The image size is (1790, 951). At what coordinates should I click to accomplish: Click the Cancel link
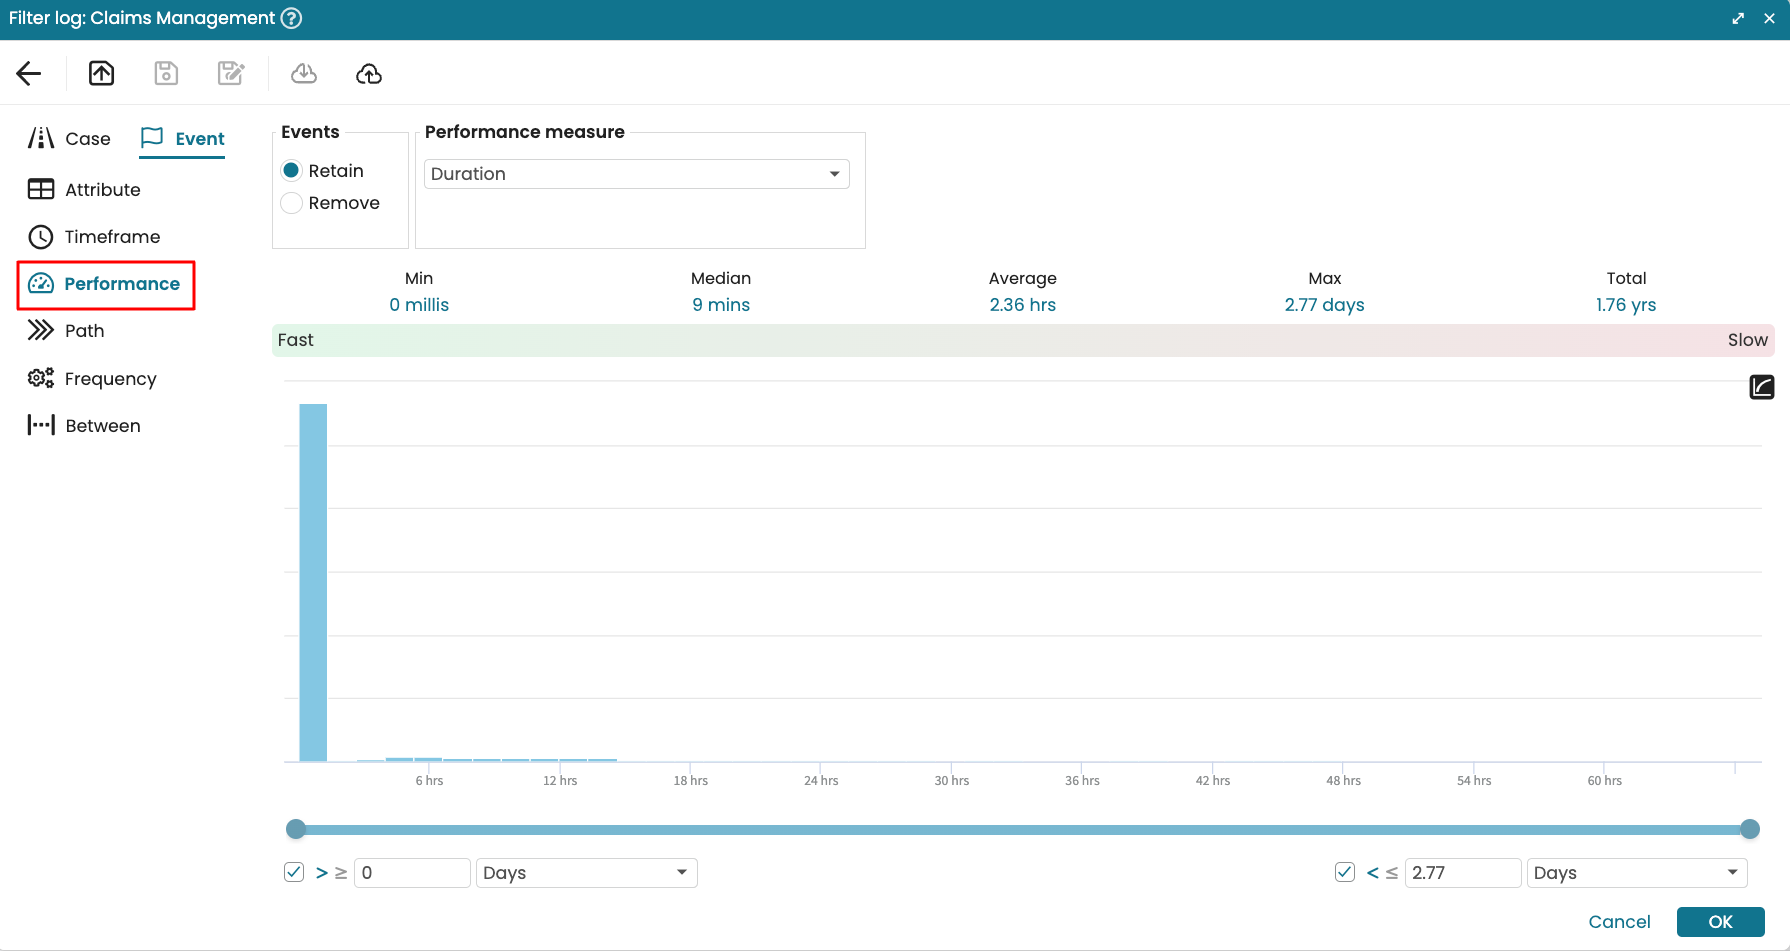click(1619, 922)
